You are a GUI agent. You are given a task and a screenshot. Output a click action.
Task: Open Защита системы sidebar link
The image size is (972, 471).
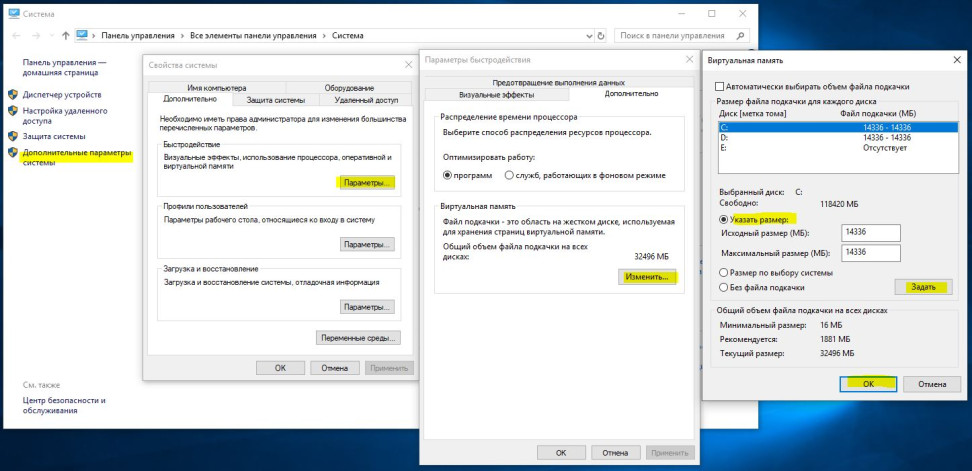coord(54,136)
